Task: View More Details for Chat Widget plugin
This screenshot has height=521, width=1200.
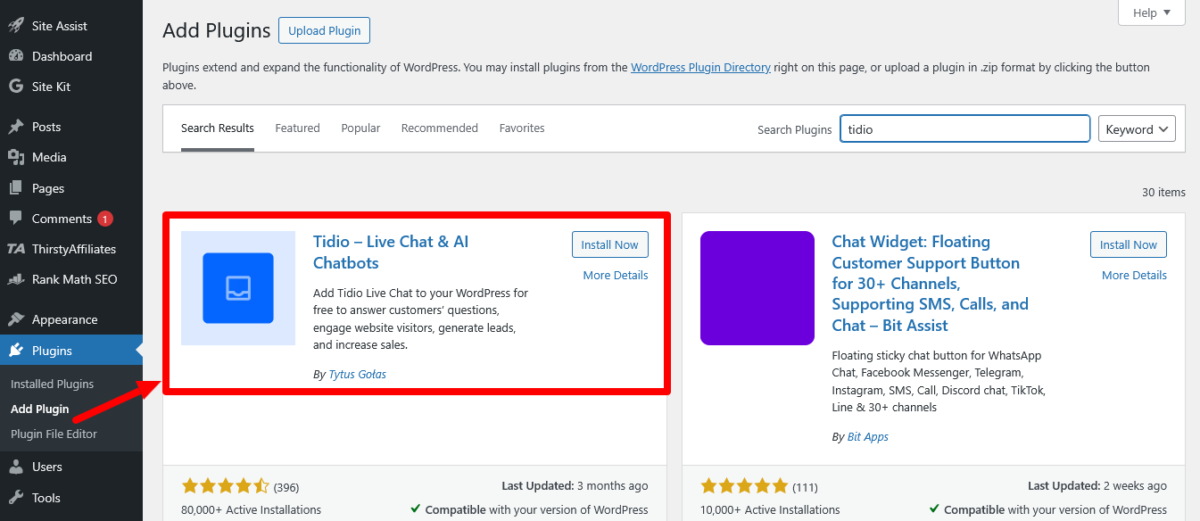Action: point(1134,275)
